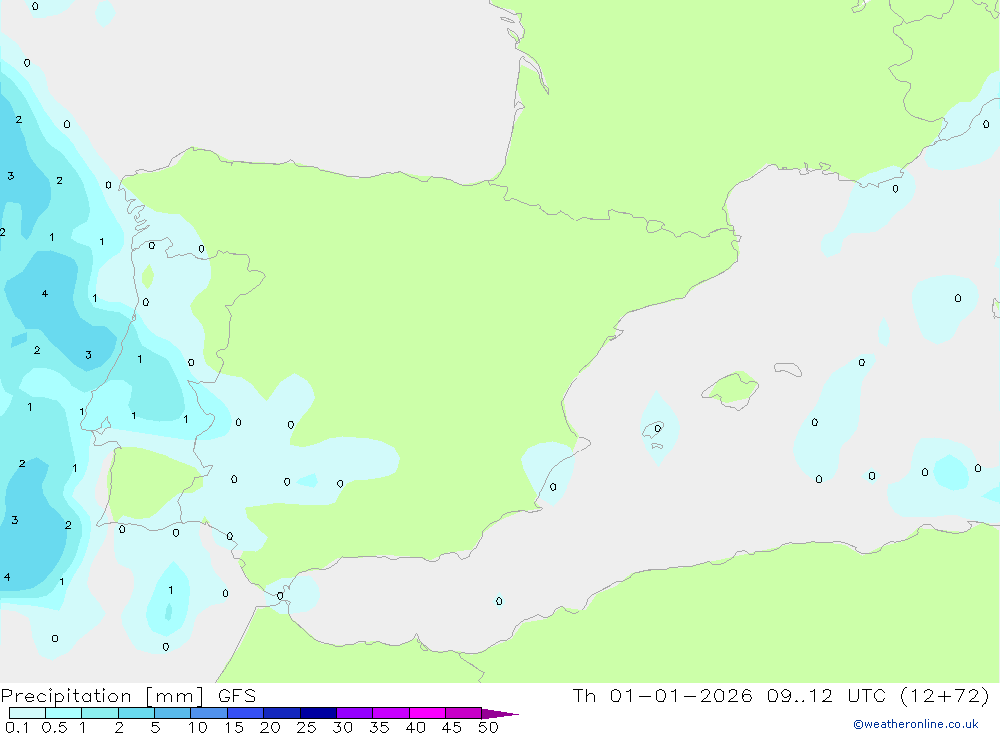Click the "Th 01-01-2026" date text

tap(663, 695)
